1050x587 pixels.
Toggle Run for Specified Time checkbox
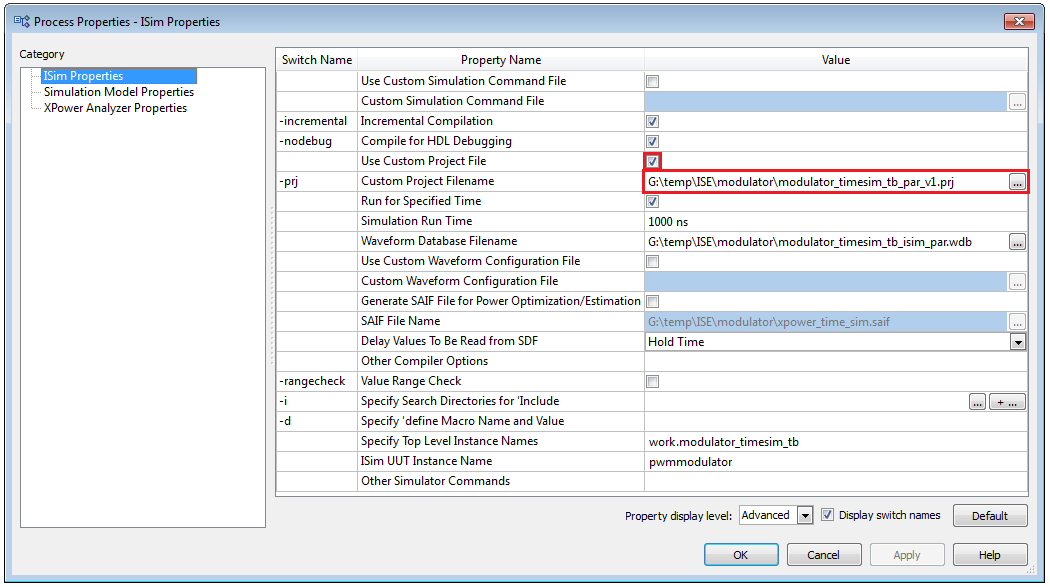pos(652,201)
